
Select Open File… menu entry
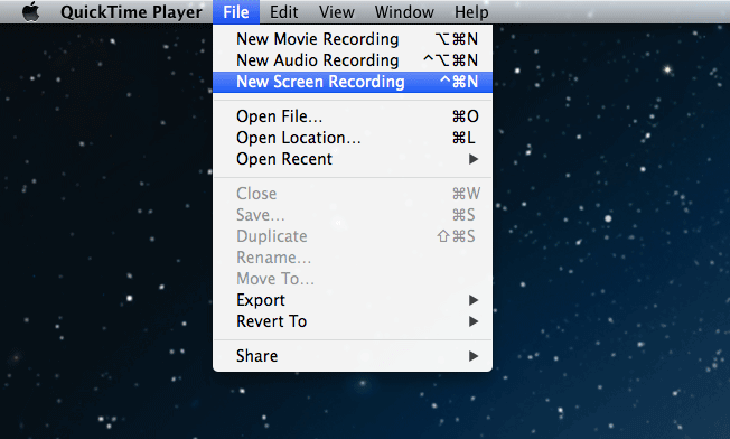[279, 116]
